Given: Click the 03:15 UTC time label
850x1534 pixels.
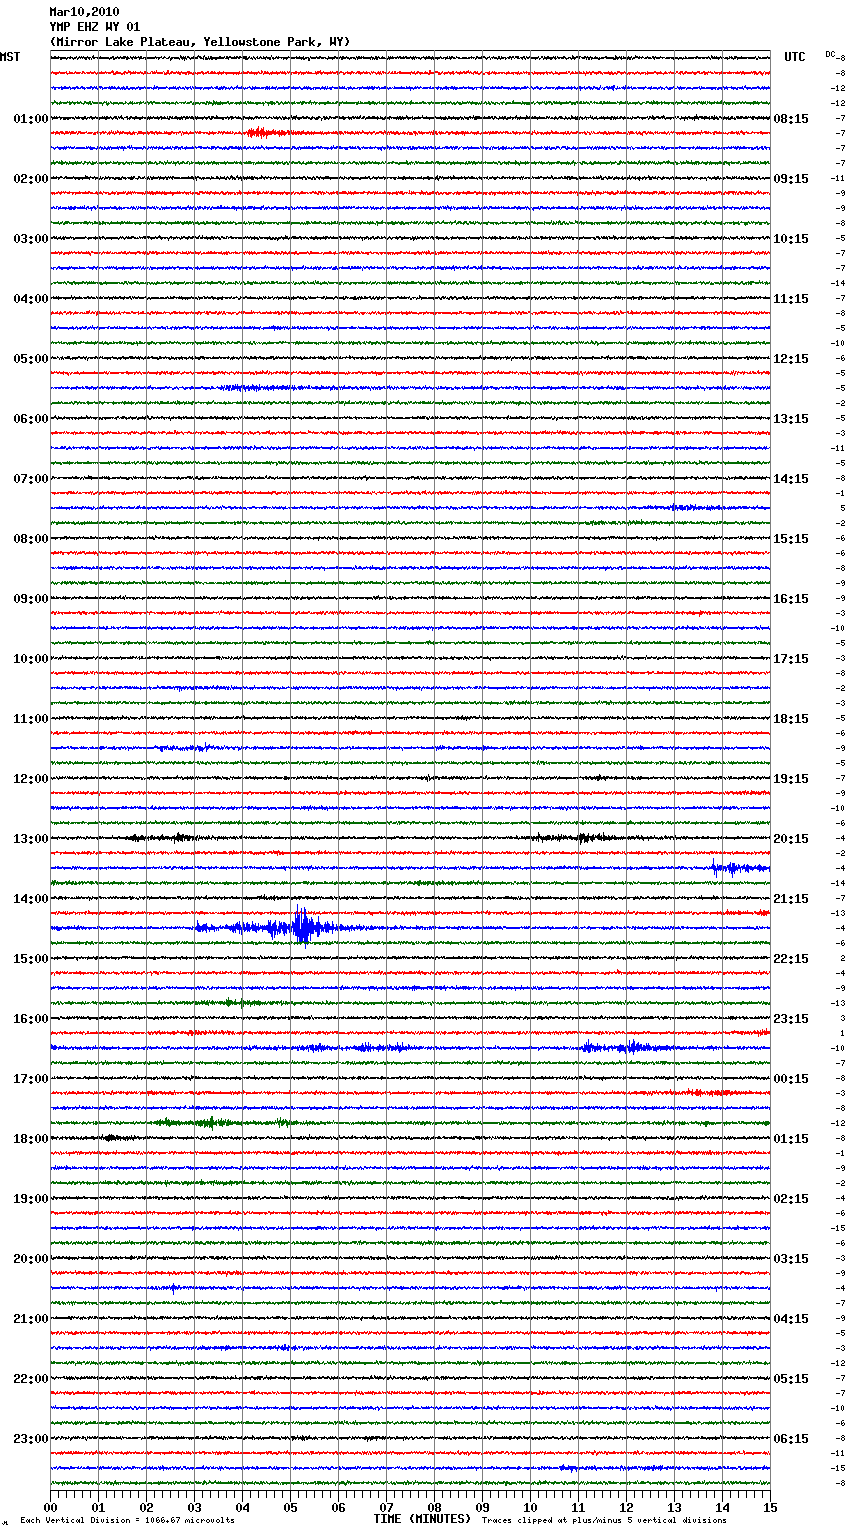Looking at the screenshot, I should click(791, 1259).
